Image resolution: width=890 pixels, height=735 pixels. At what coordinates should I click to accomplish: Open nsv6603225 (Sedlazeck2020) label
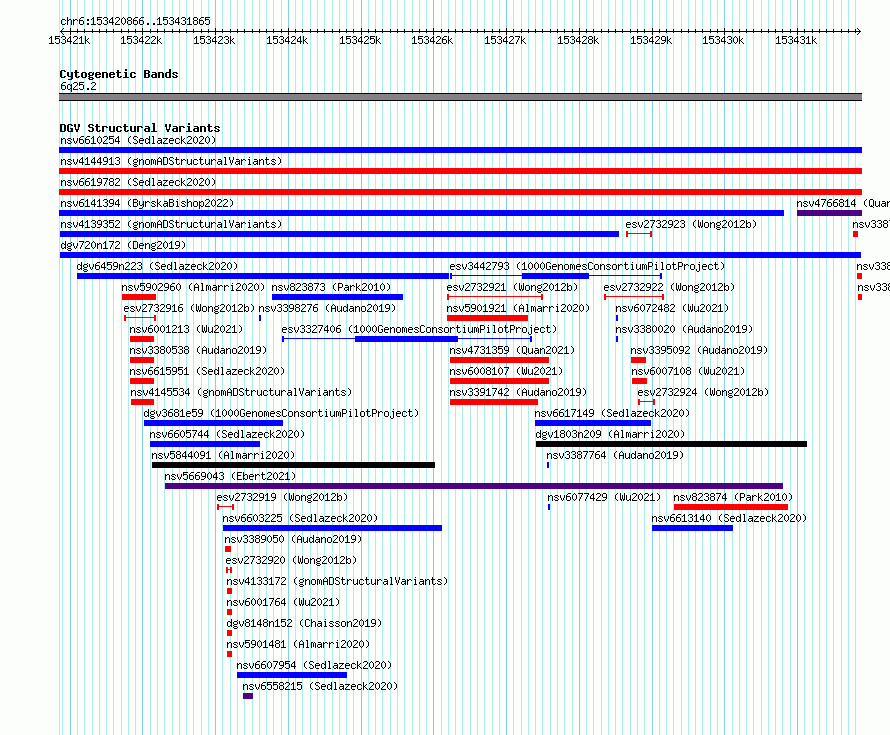tap(300, 518)
